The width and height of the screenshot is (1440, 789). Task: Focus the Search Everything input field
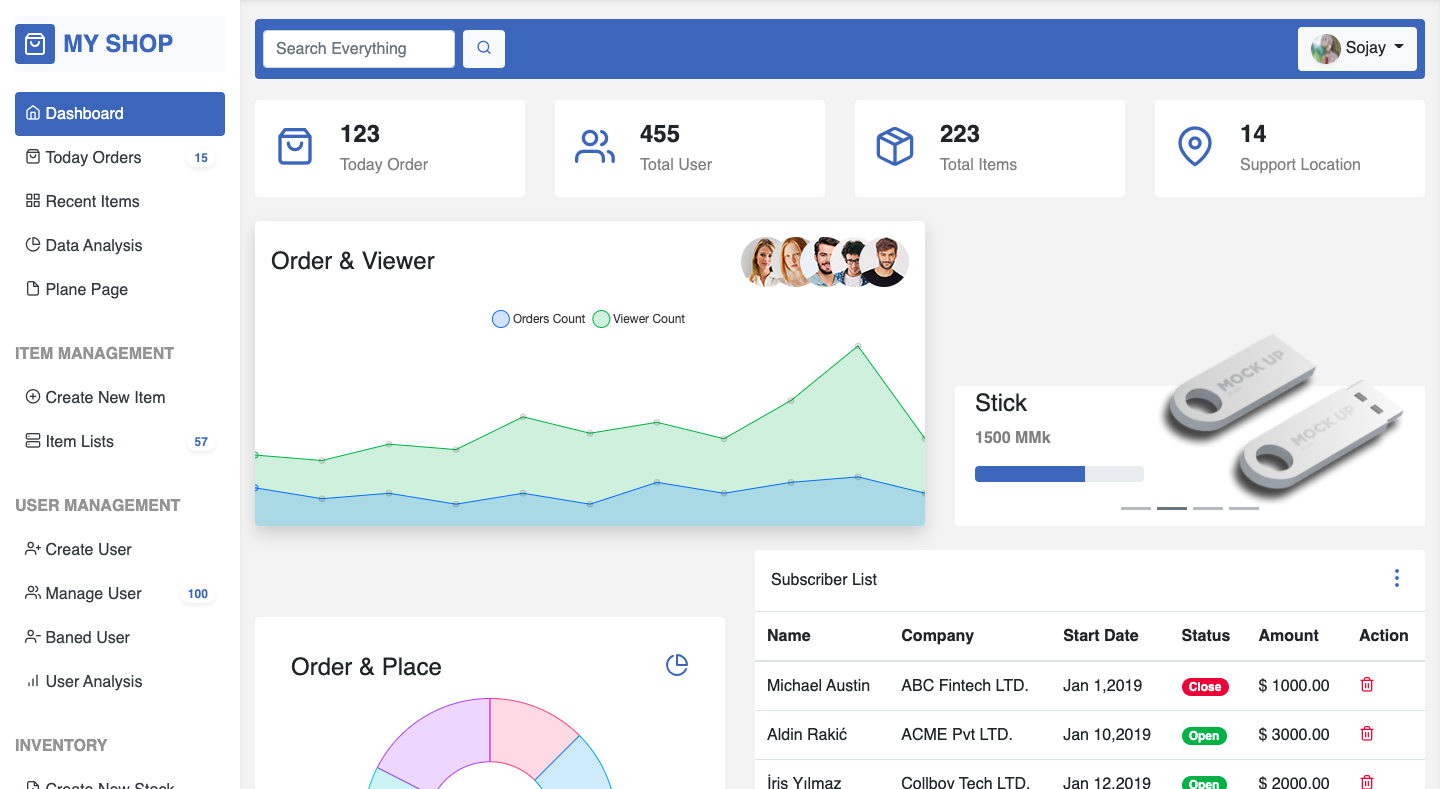point(359,48)
